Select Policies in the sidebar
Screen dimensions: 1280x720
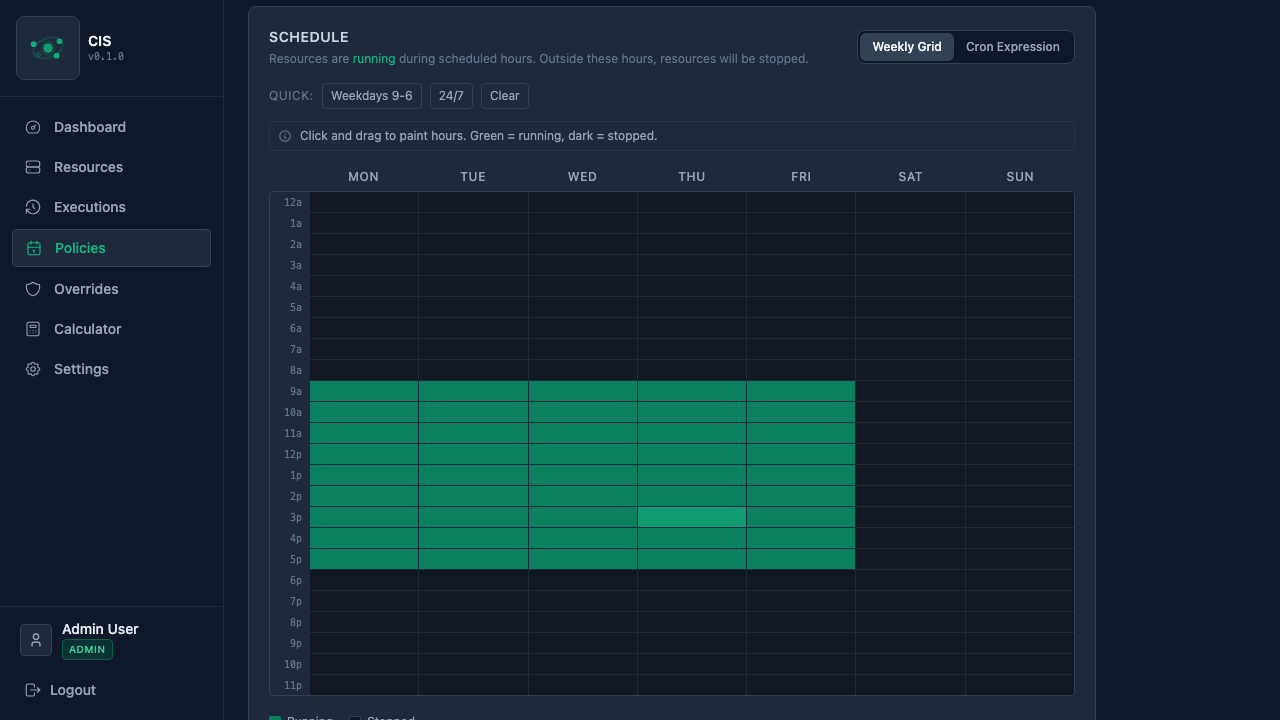tap(111, 248)
